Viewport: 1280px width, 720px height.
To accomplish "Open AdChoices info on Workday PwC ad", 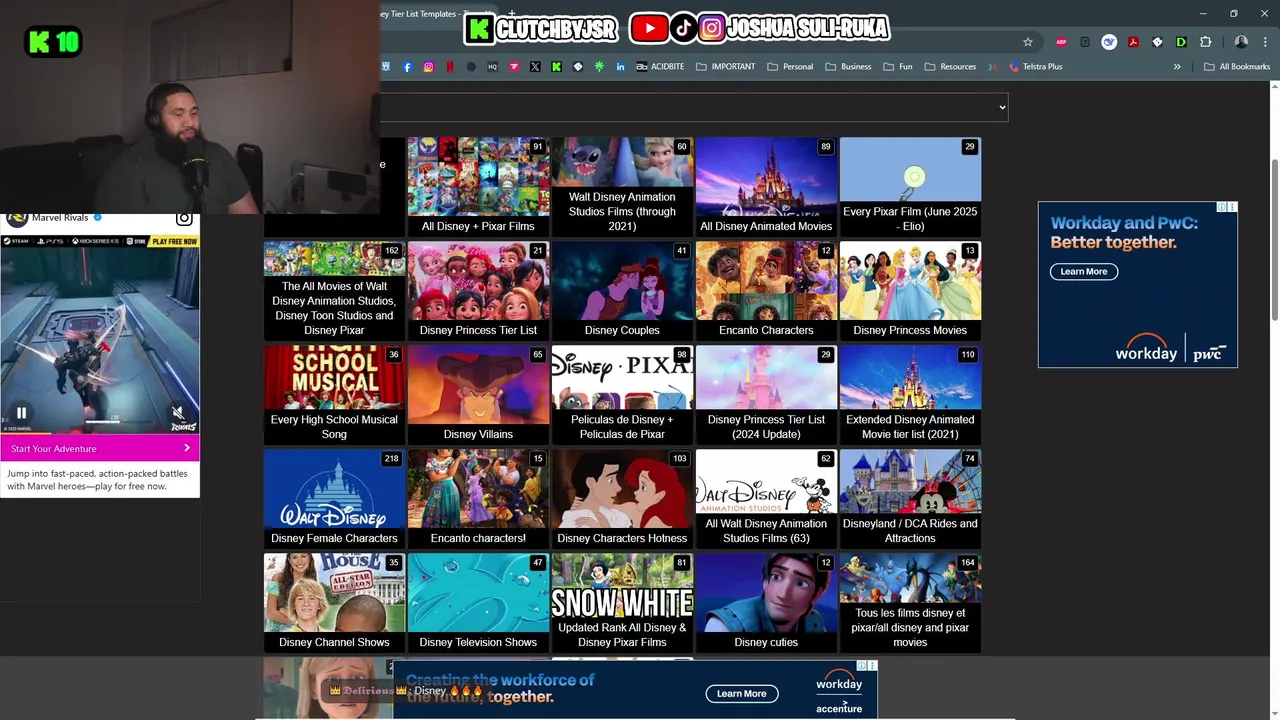I will 1222,207.
